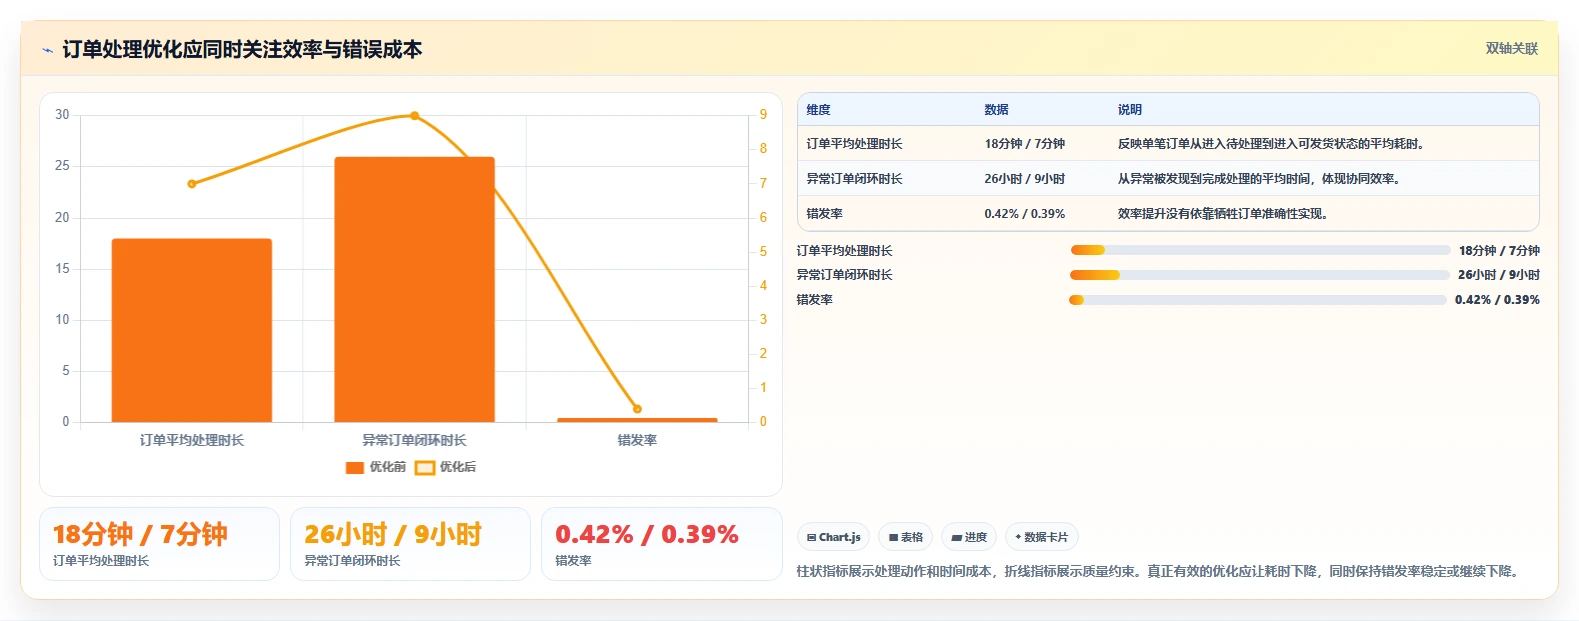
Task: Click the description starting 从异常被发现
Action: coord(1259,179)
